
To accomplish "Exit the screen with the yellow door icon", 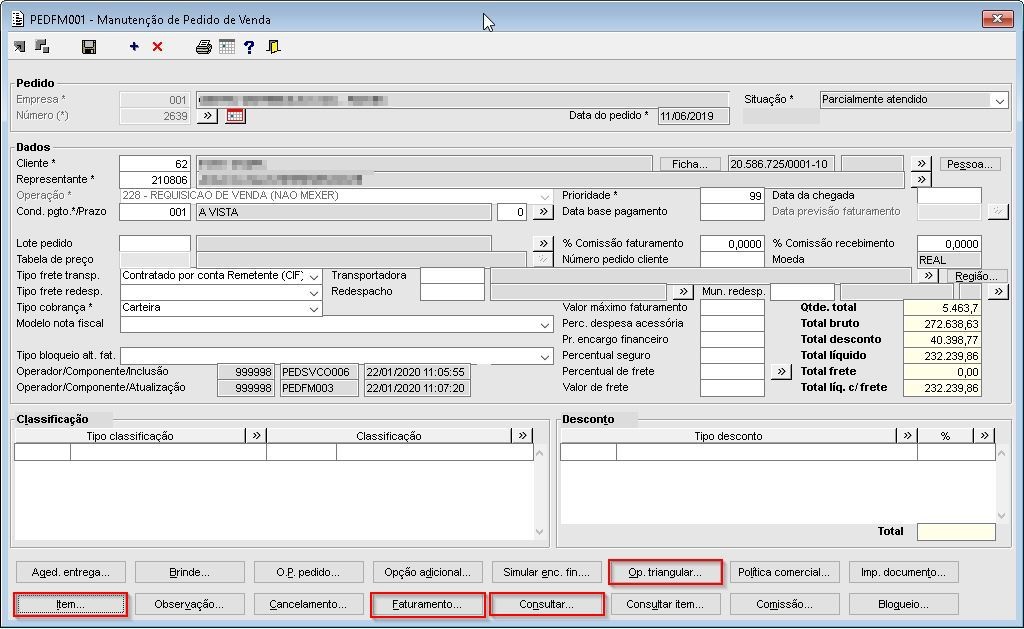I will [273, 47].
